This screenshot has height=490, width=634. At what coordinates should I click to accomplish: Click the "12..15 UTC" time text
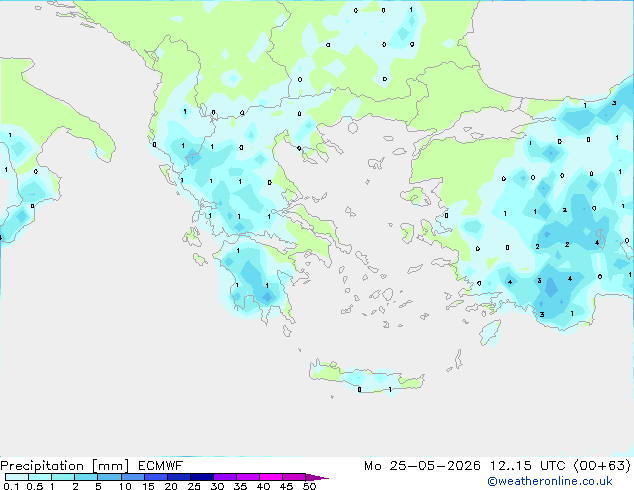(528, 466)
